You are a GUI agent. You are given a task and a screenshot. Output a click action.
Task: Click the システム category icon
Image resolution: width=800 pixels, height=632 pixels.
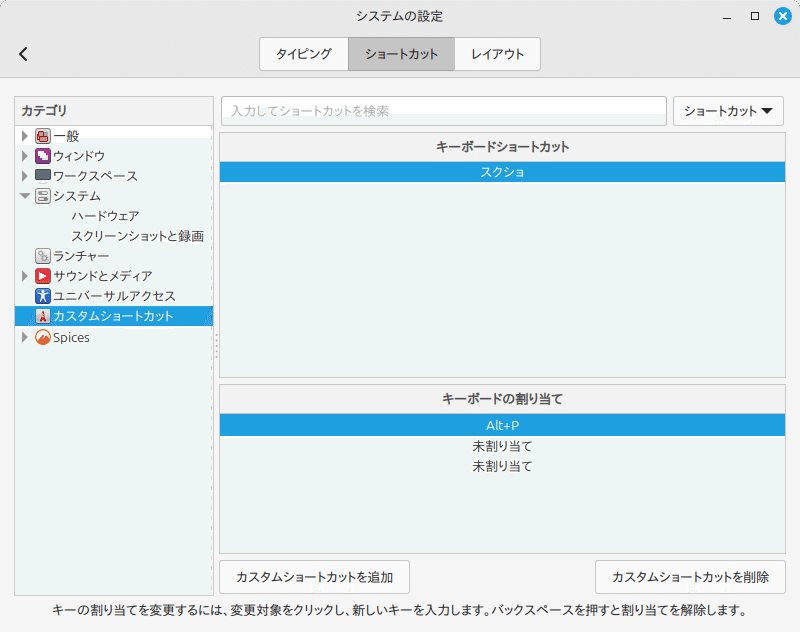43,196
